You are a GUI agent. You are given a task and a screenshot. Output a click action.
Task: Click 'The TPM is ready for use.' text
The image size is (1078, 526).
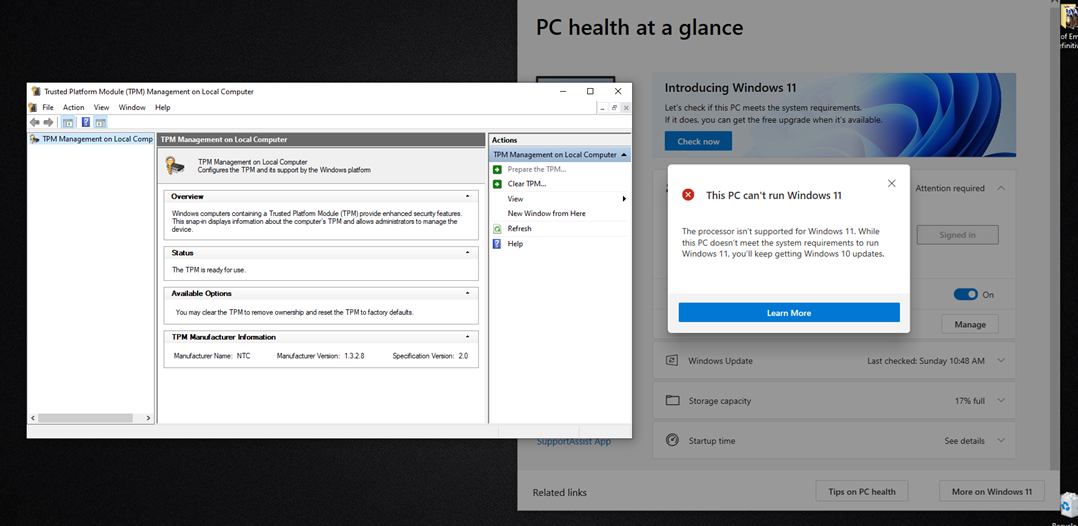pos(208,270)
